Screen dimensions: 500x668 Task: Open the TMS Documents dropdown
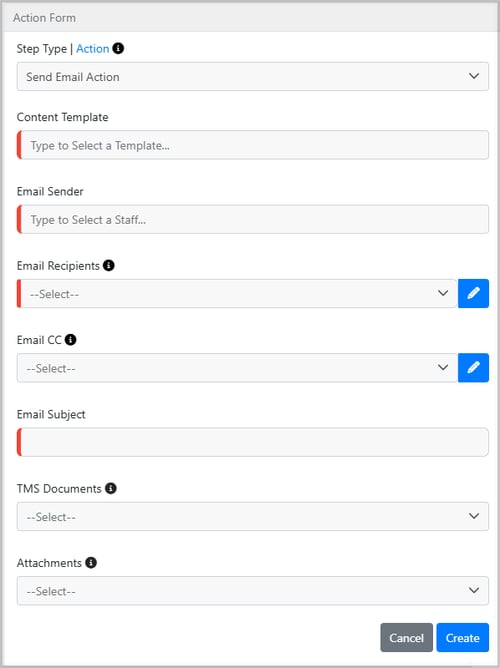click(x=253, y=516)
